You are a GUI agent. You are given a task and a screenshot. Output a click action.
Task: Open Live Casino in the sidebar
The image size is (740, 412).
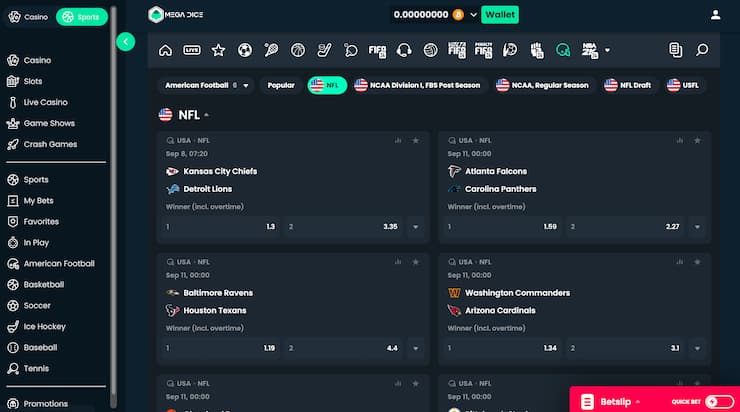[38, 102]
